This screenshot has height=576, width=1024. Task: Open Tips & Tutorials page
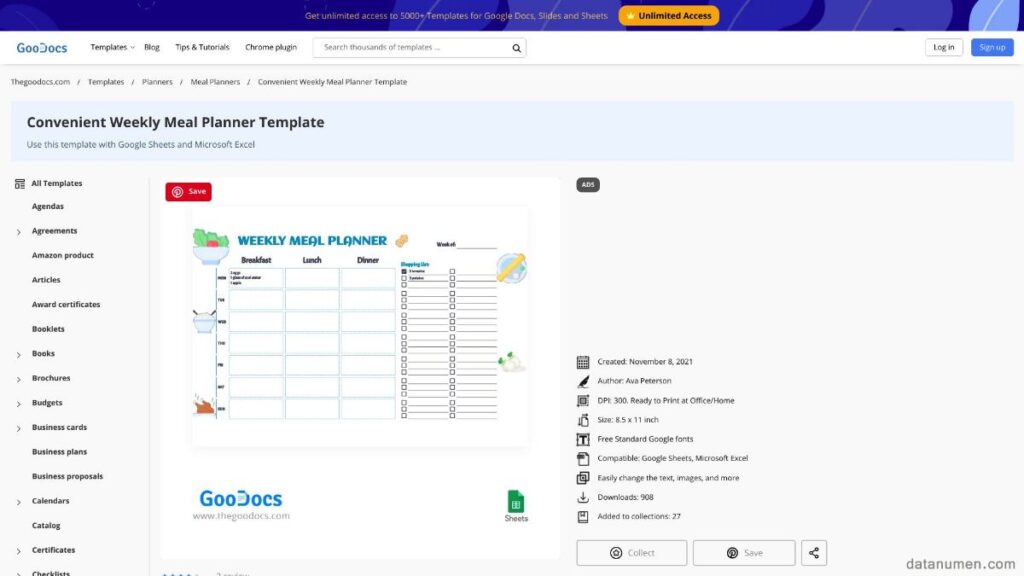point(202,48)
